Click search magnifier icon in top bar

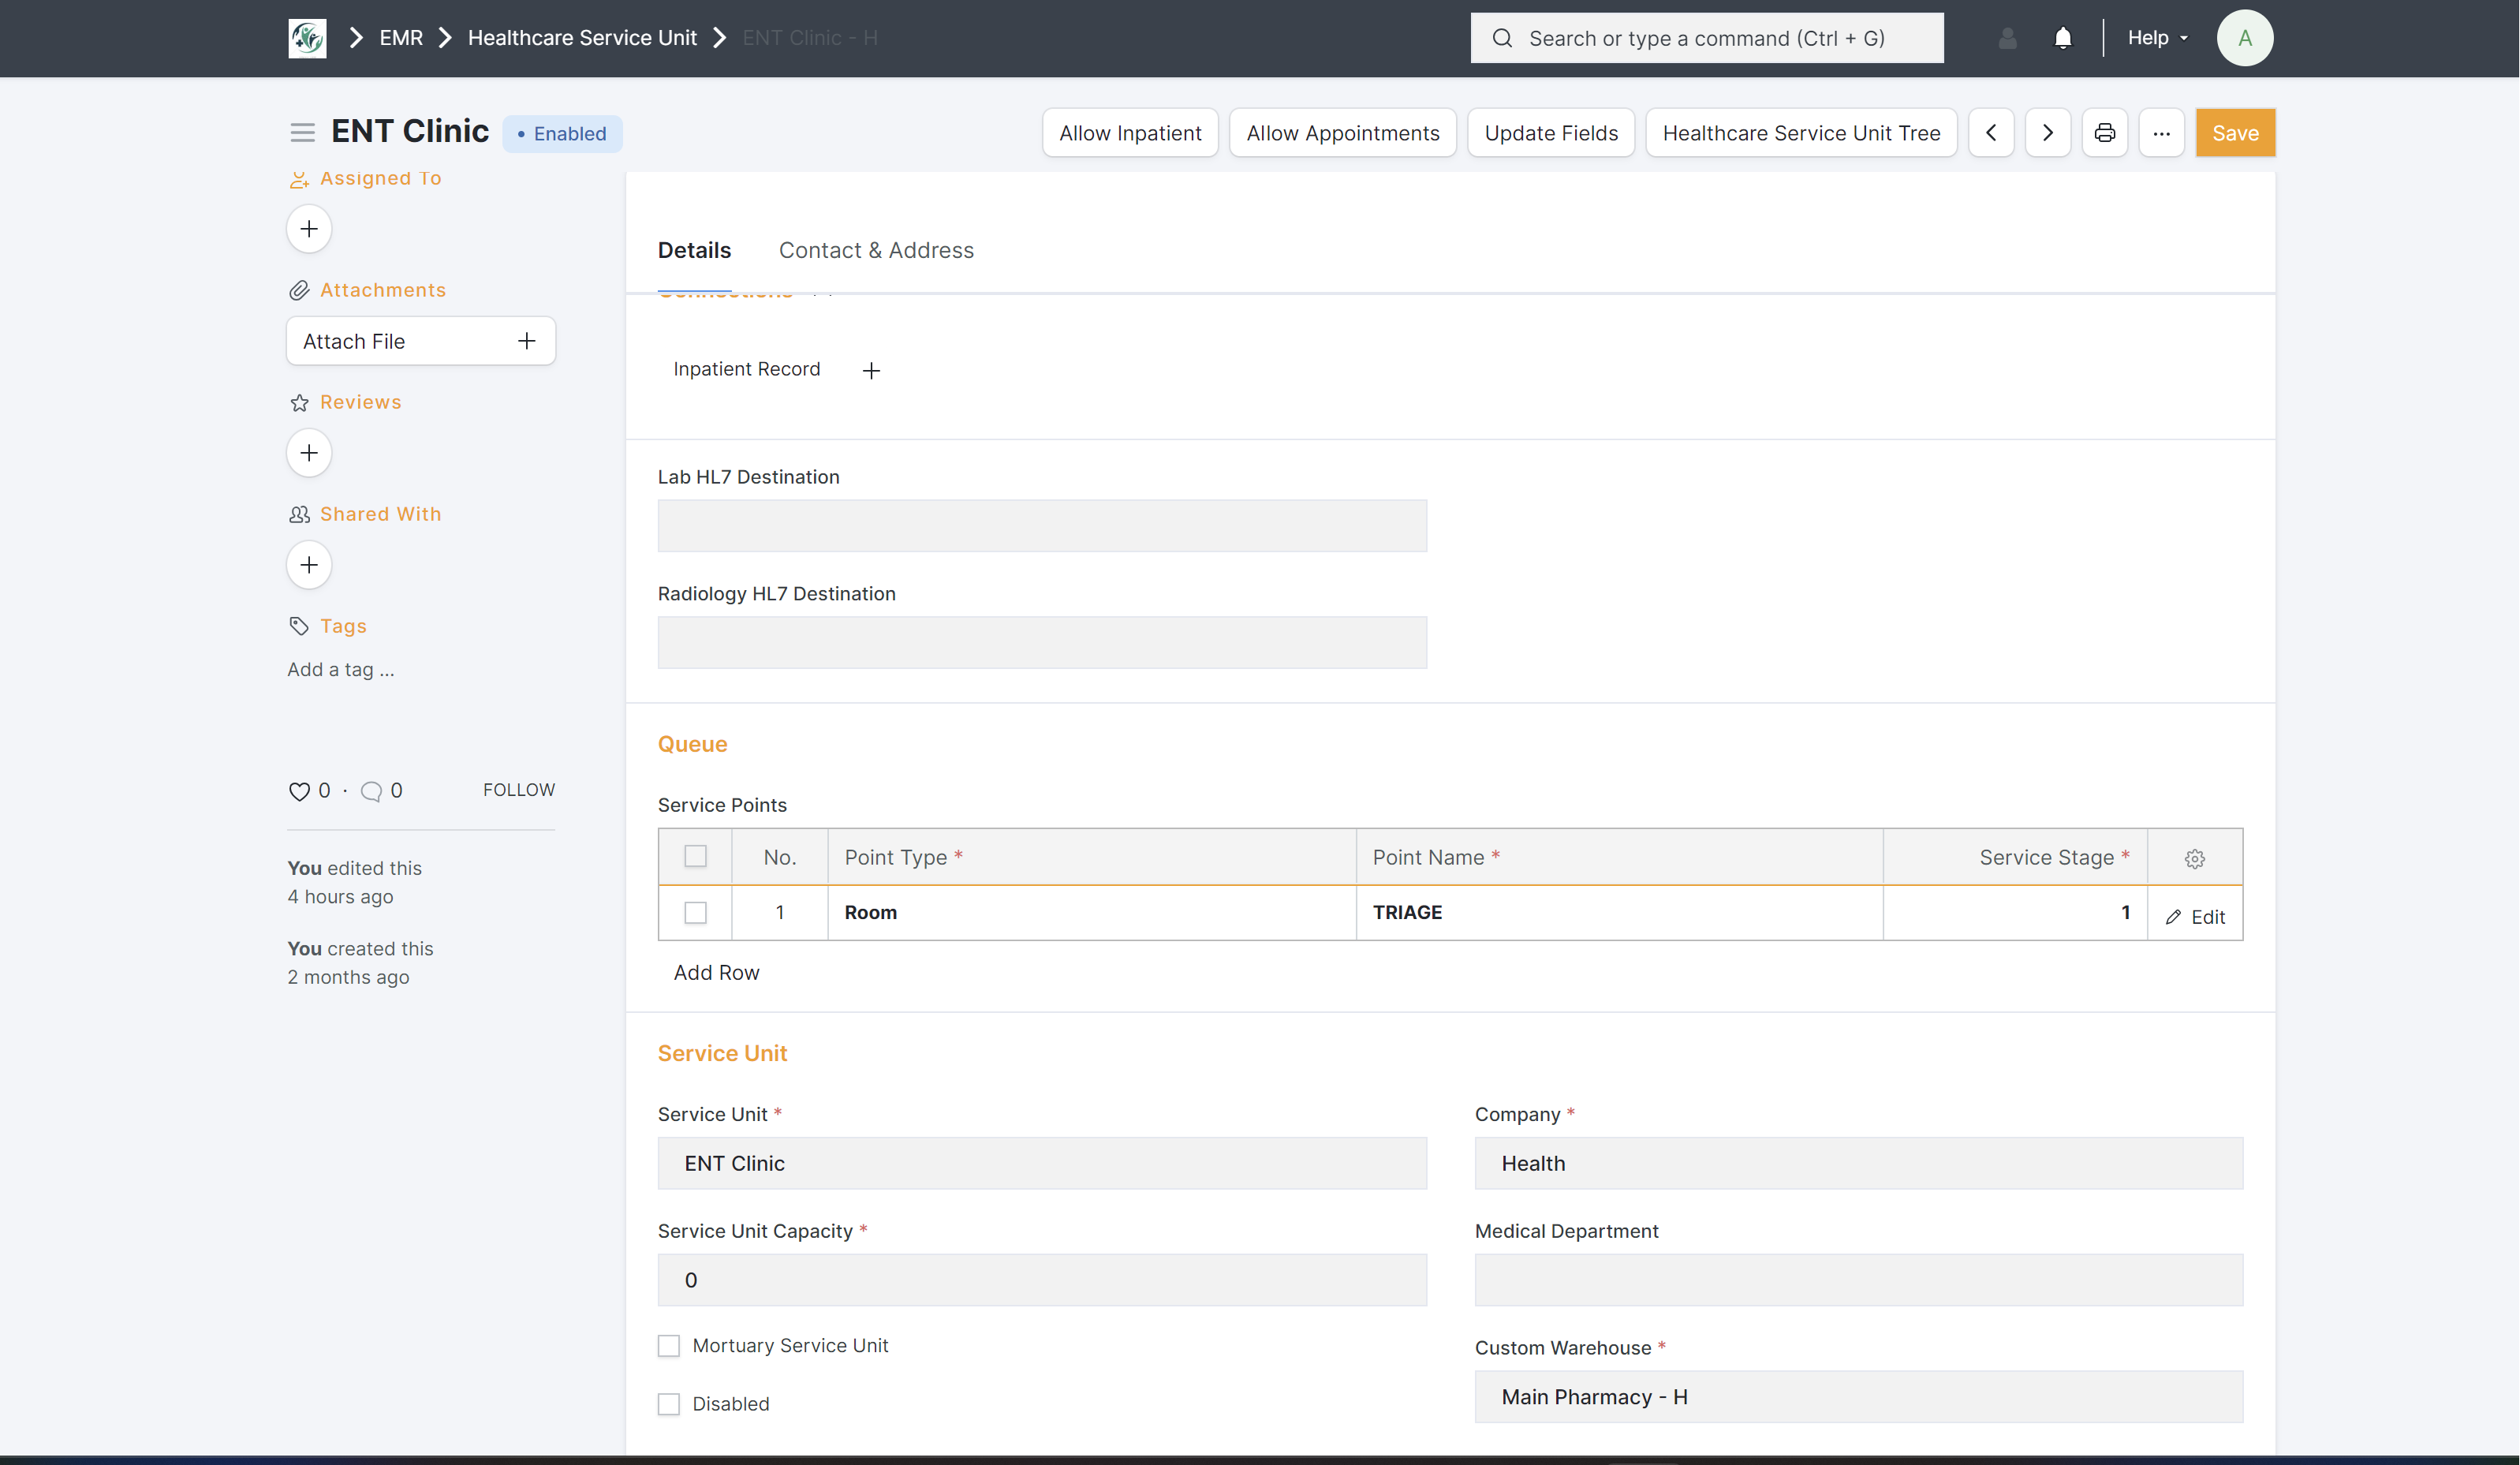(x=1502, y=38)
